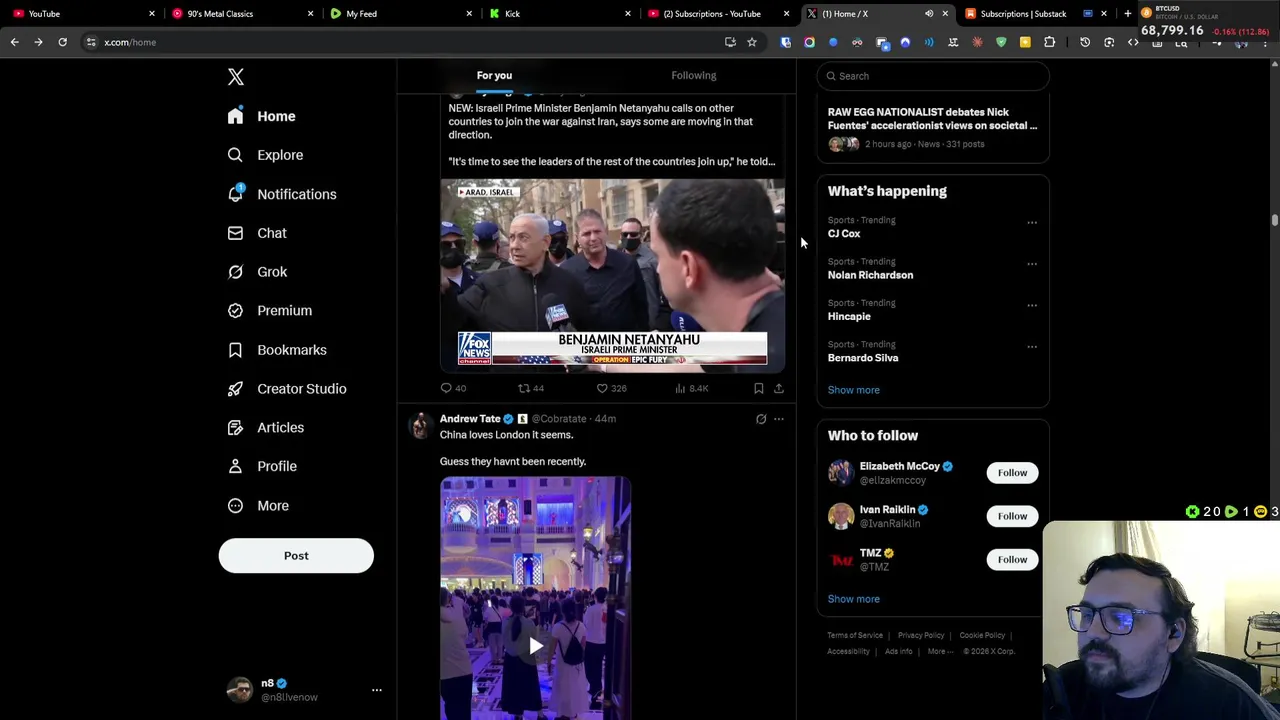Go back in browser history
This screenshot has width=1280, height=720.
[x=15, y=42]
